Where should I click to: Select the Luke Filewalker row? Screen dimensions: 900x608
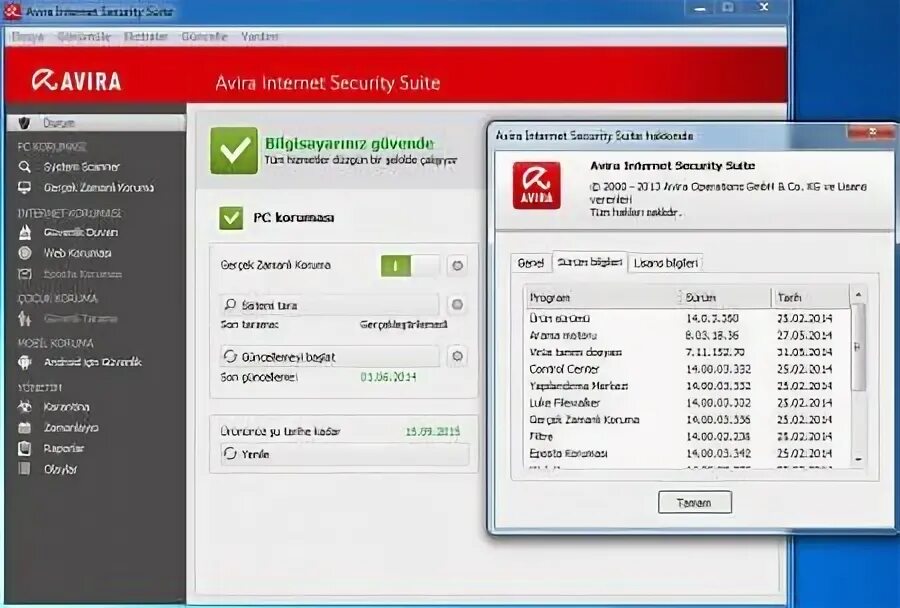coord(688,403)
